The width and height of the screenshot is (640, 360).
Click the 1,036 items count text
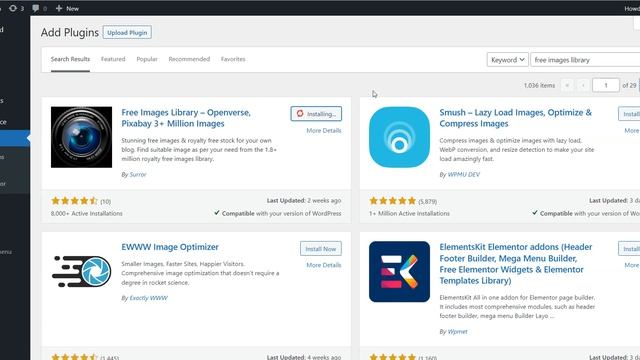point(539,85)
